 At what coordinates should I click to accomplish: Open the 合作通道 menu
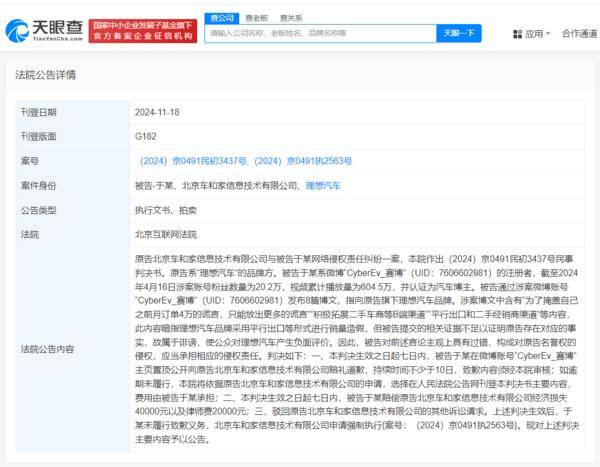(x=579, y=34)
